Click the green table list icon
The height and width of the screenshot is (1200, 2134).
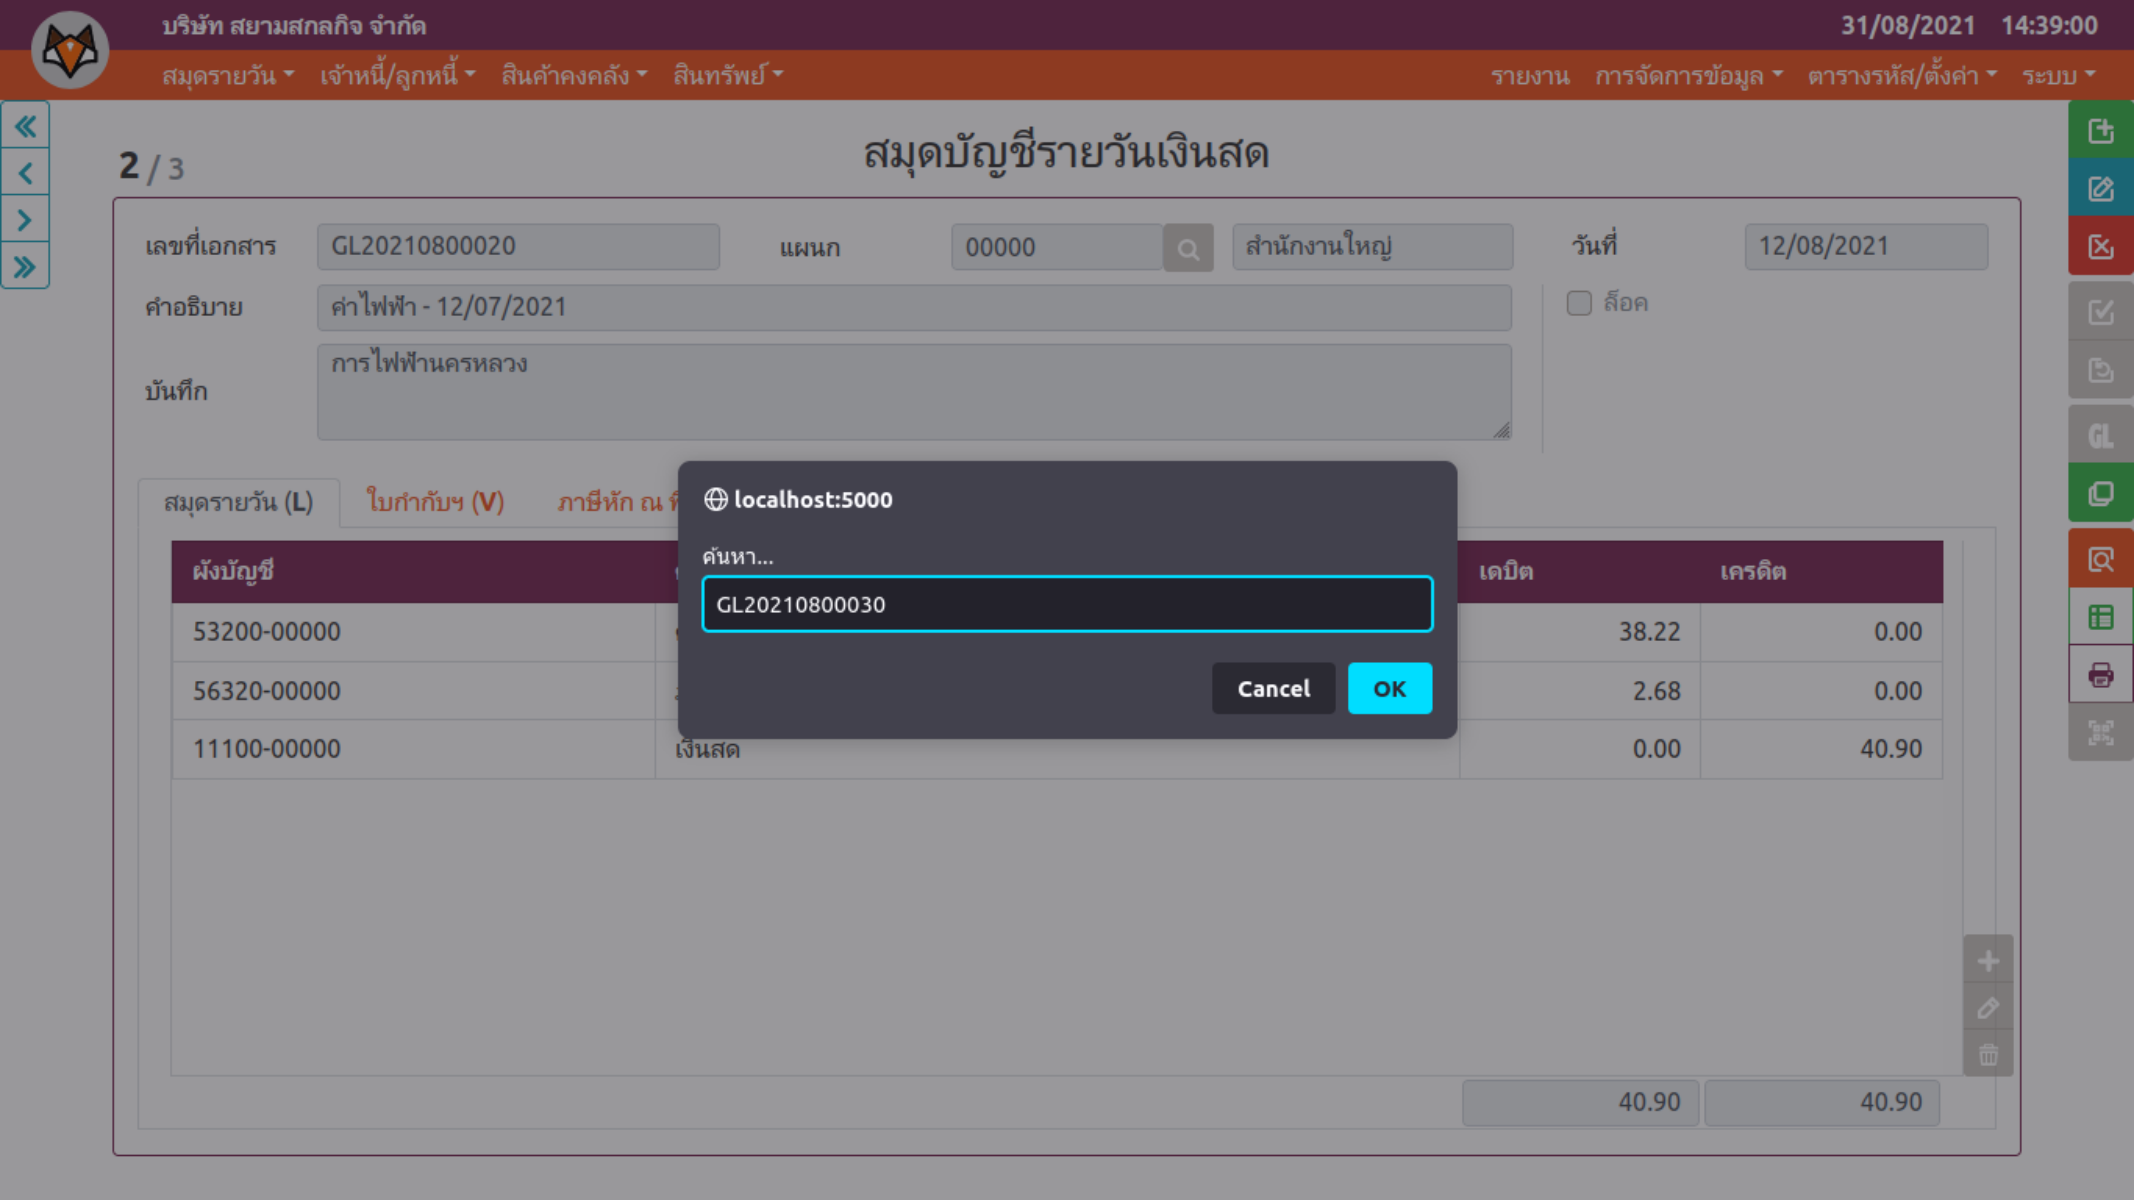pyautogui.click(x=2101, y=617)
